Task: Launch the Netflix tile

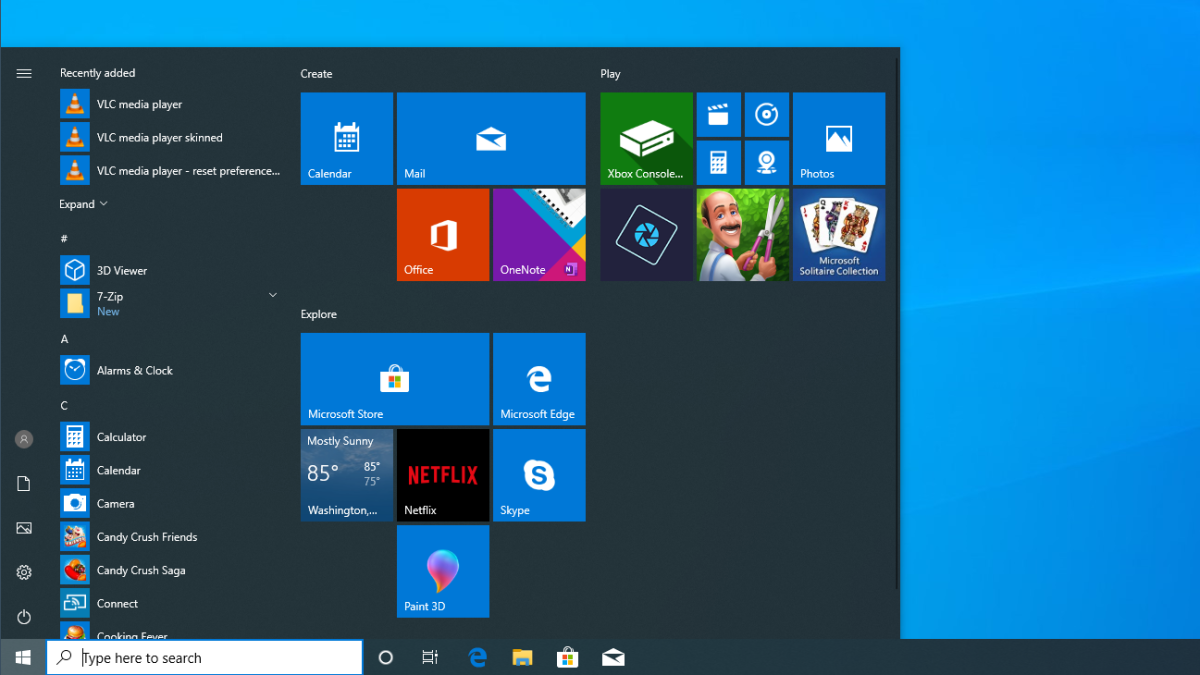Action: pyautogui.click(x=443, y=475)
